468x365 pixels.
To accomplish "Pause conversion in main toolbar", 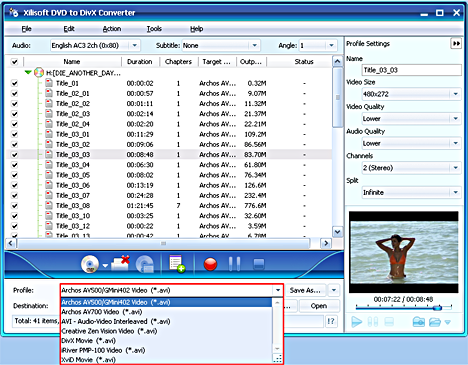I will coord(234,264).
